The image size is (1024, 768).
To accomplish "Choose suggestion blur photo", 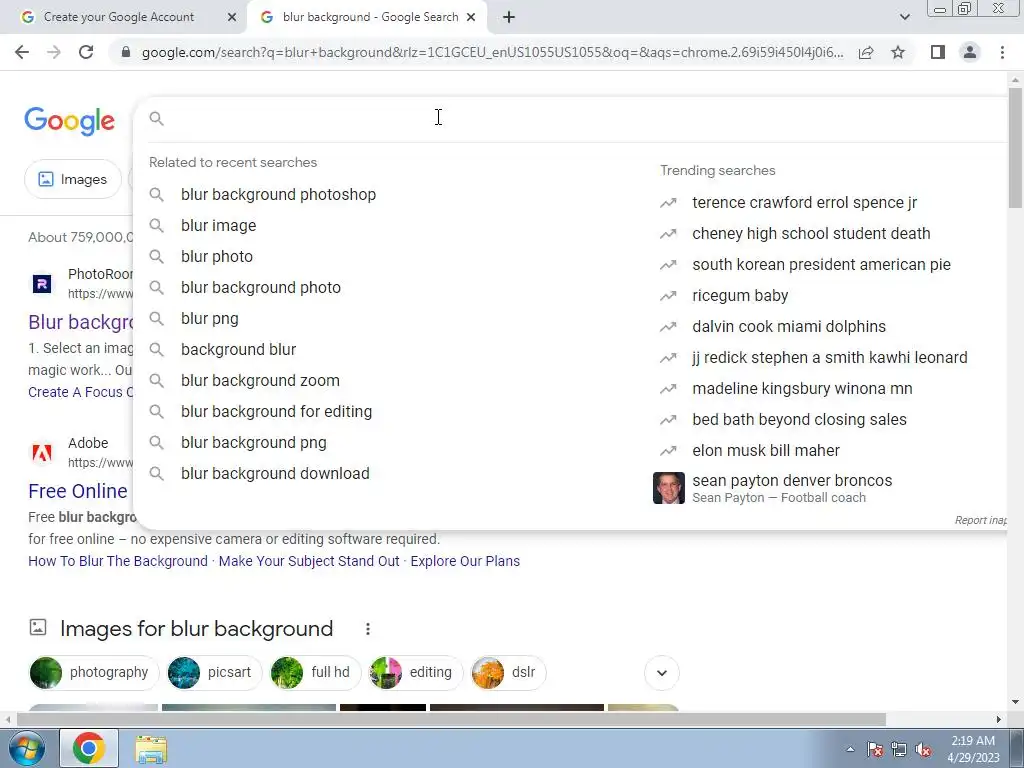I will click(x=217, y=257).
